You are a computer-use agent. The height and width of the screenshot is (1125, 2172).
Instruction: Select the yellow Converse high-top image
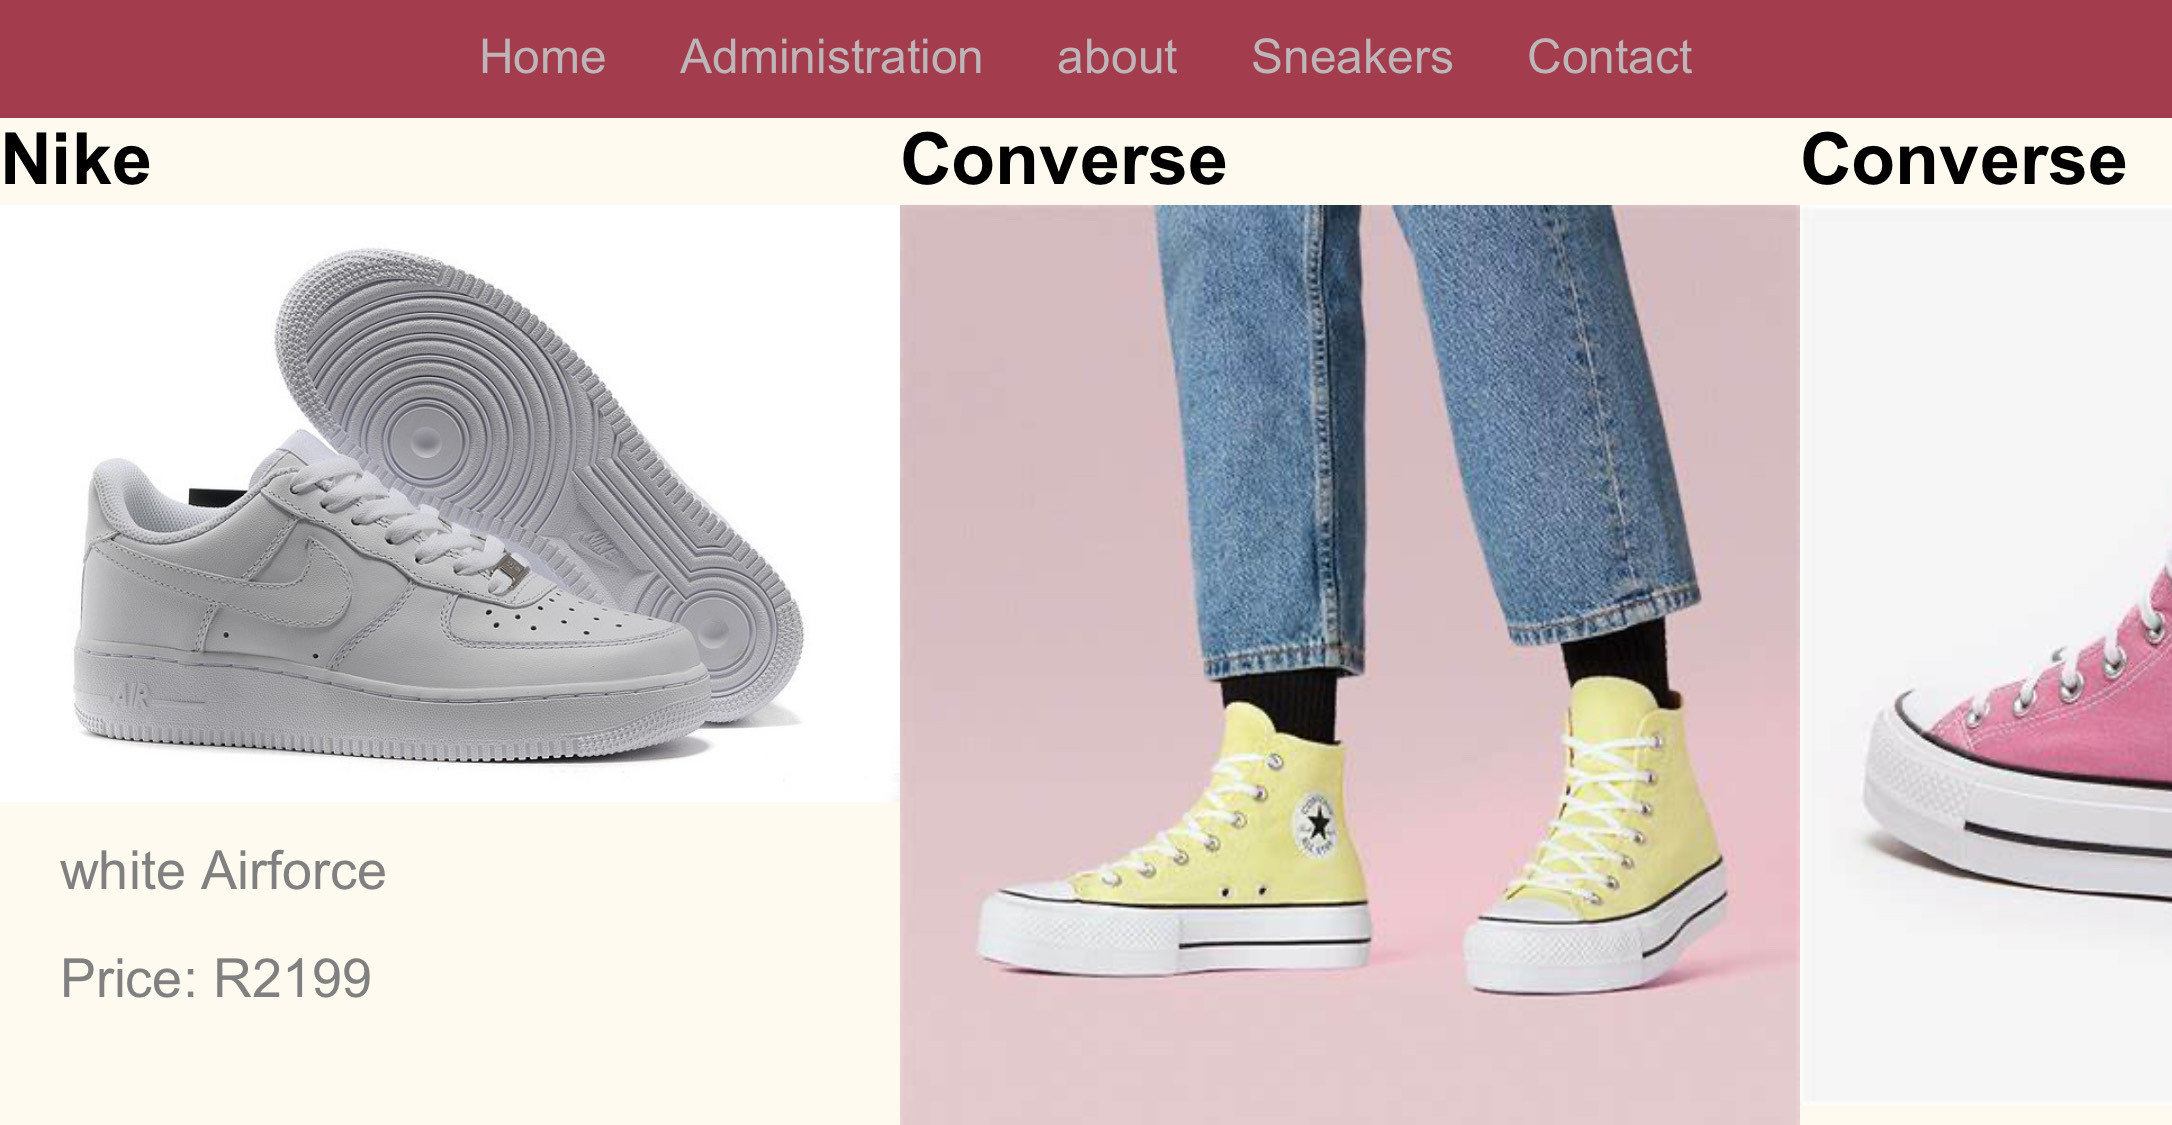1350,665
